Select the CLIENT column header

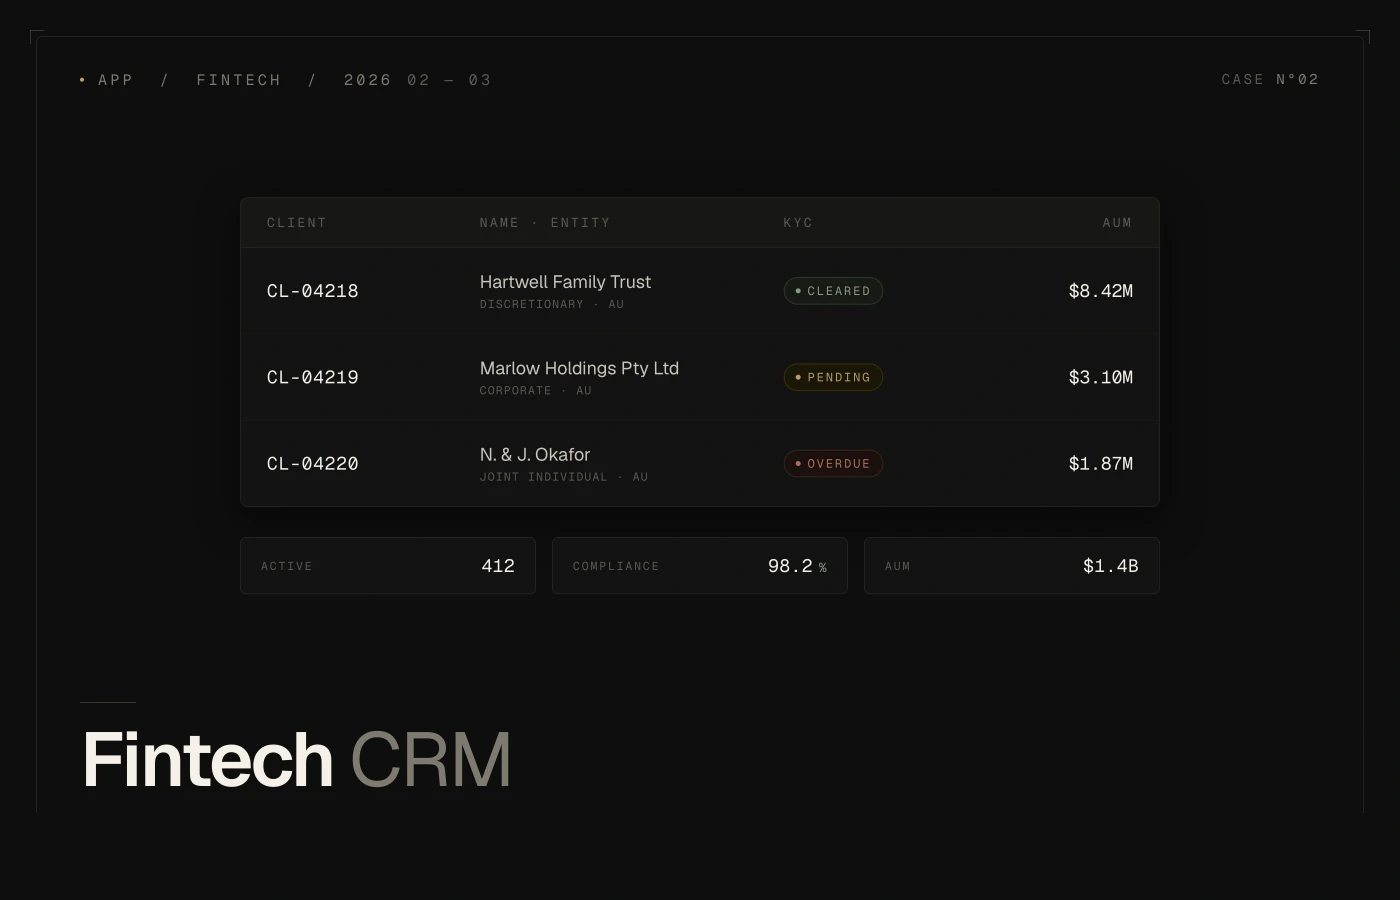297,223
